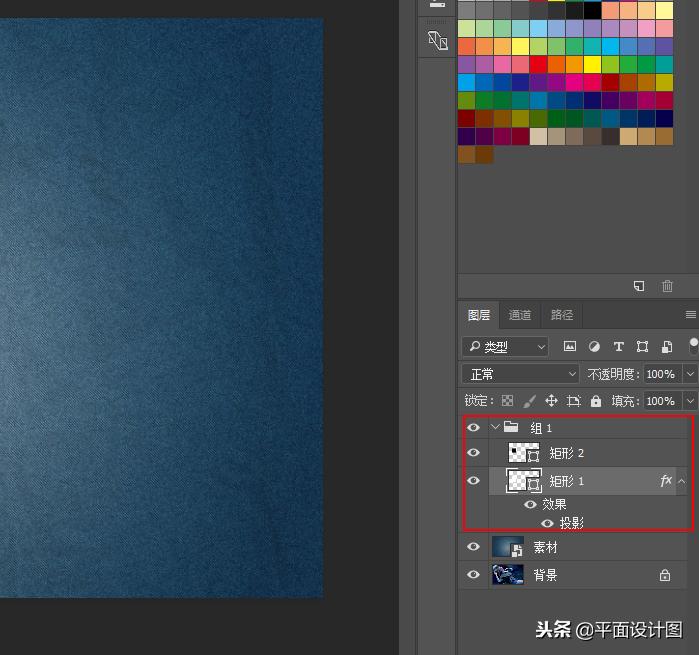The height and width of the screenshot is (655, 699).
Task: Select the 矩形 2 layer thumbnail
Action: pos(524,453)
